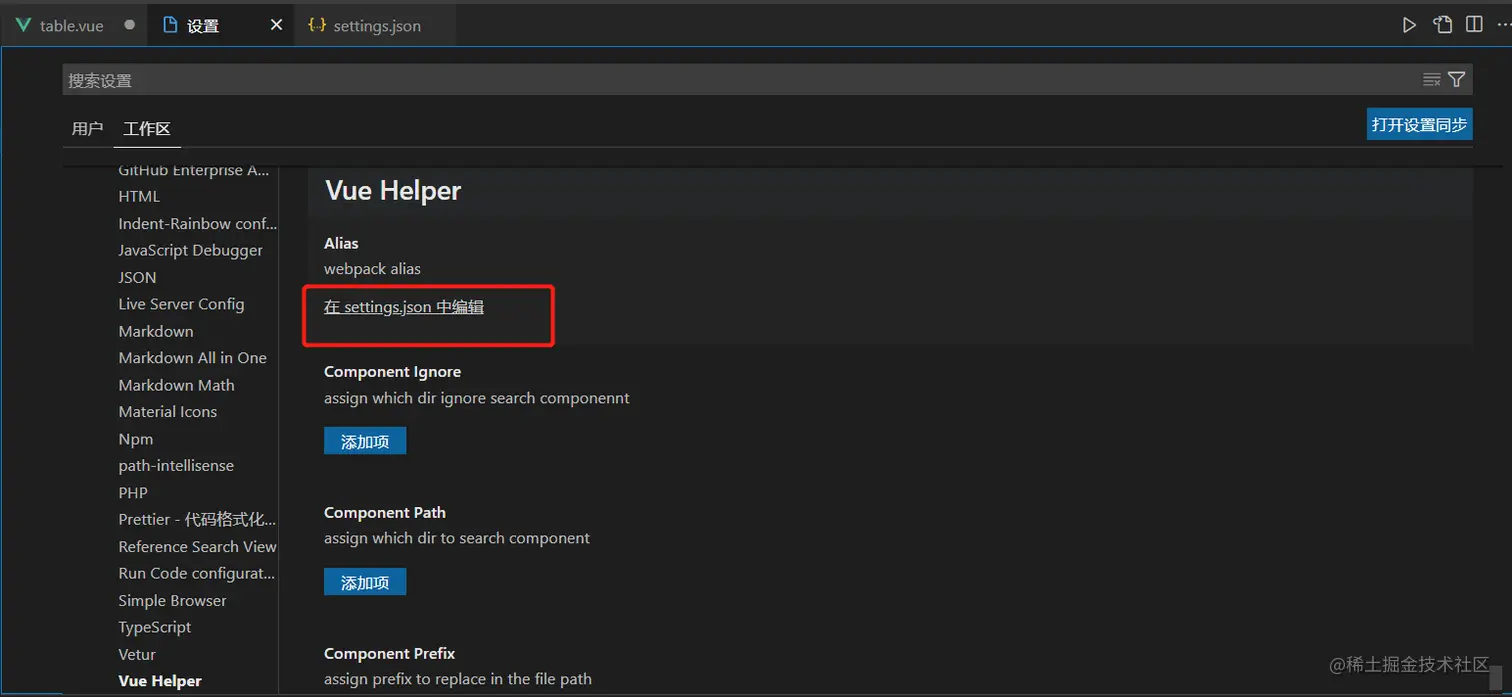Click the Component Ignore setting title
This screenshot has height=697, width=1512.
pyautogui.click(x=392, y=372)
